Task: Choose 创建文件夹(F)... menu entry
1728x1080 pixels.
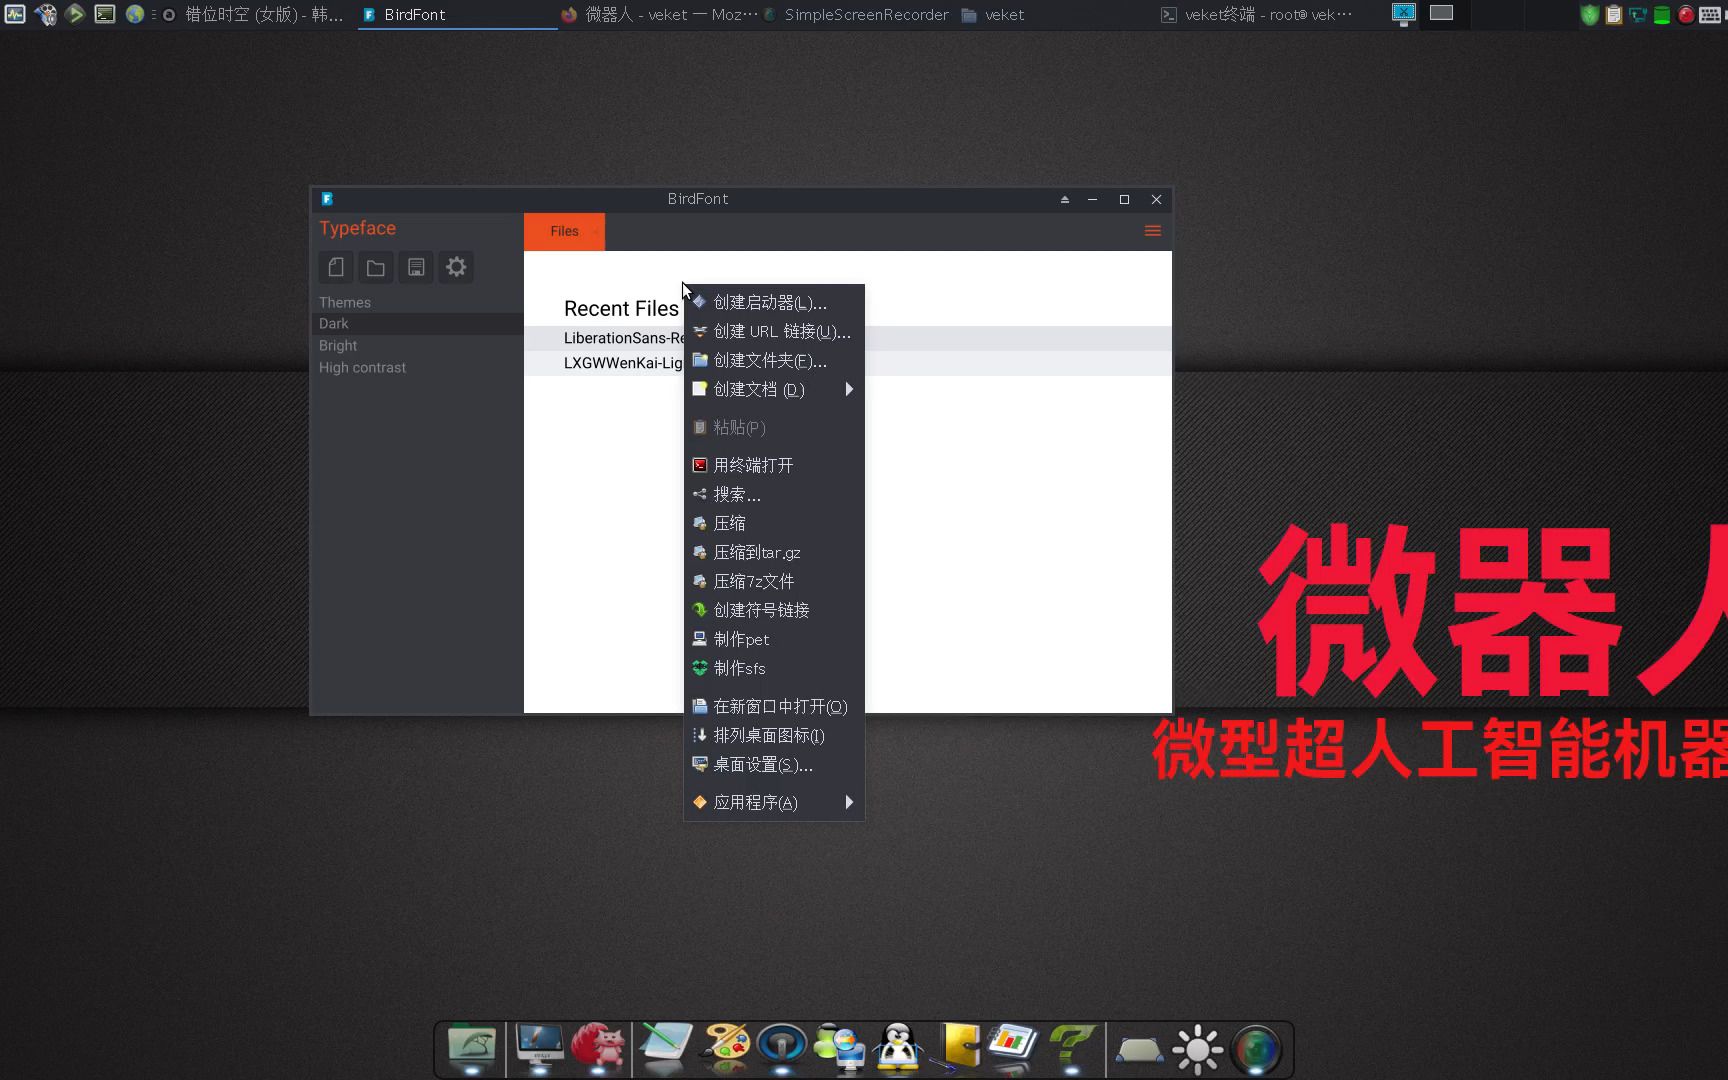Action: point(774,360)
